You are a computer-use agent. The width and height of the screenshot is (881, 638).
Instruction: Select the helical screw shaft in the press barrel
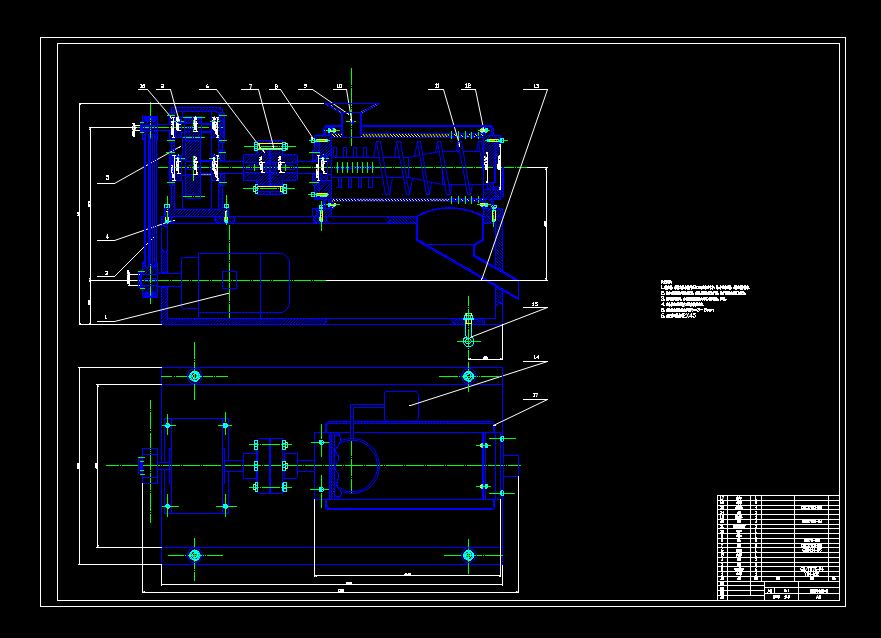[407, 167]
